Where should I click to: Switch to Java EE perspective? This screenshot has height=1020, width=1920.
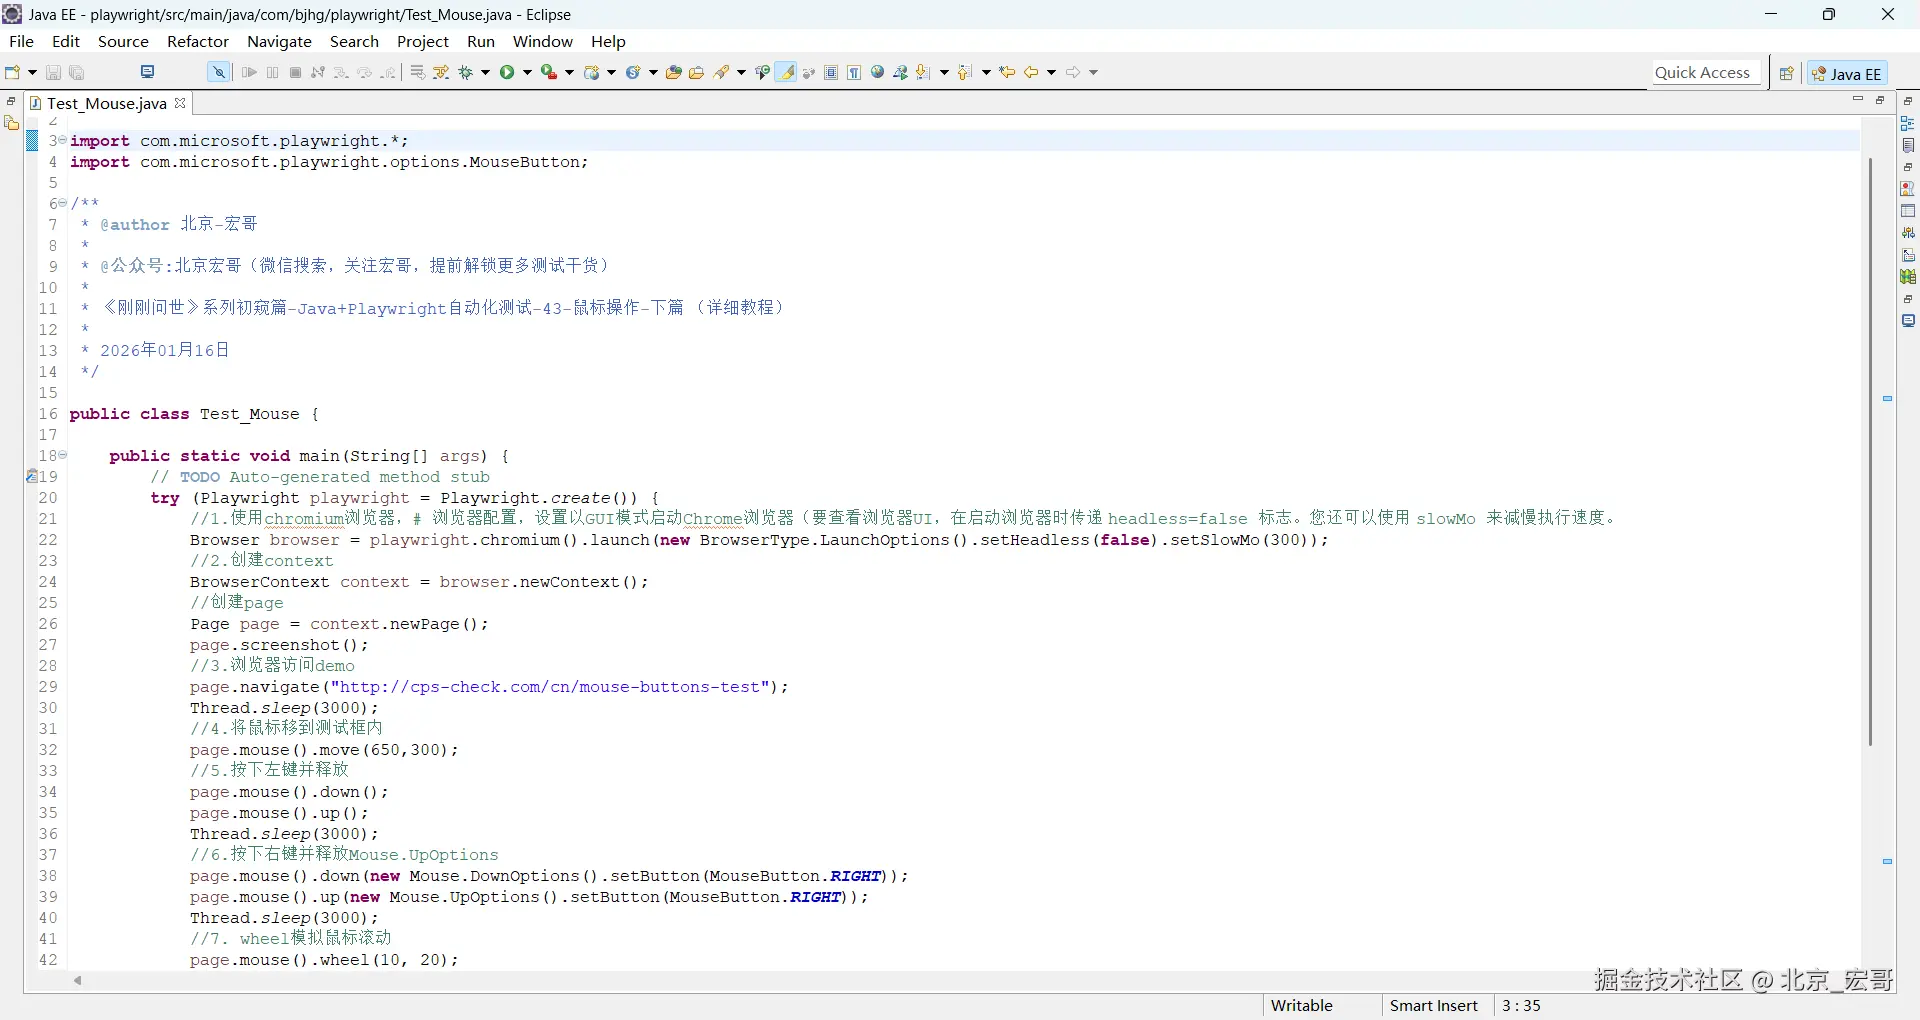[x=1847, y=73]
